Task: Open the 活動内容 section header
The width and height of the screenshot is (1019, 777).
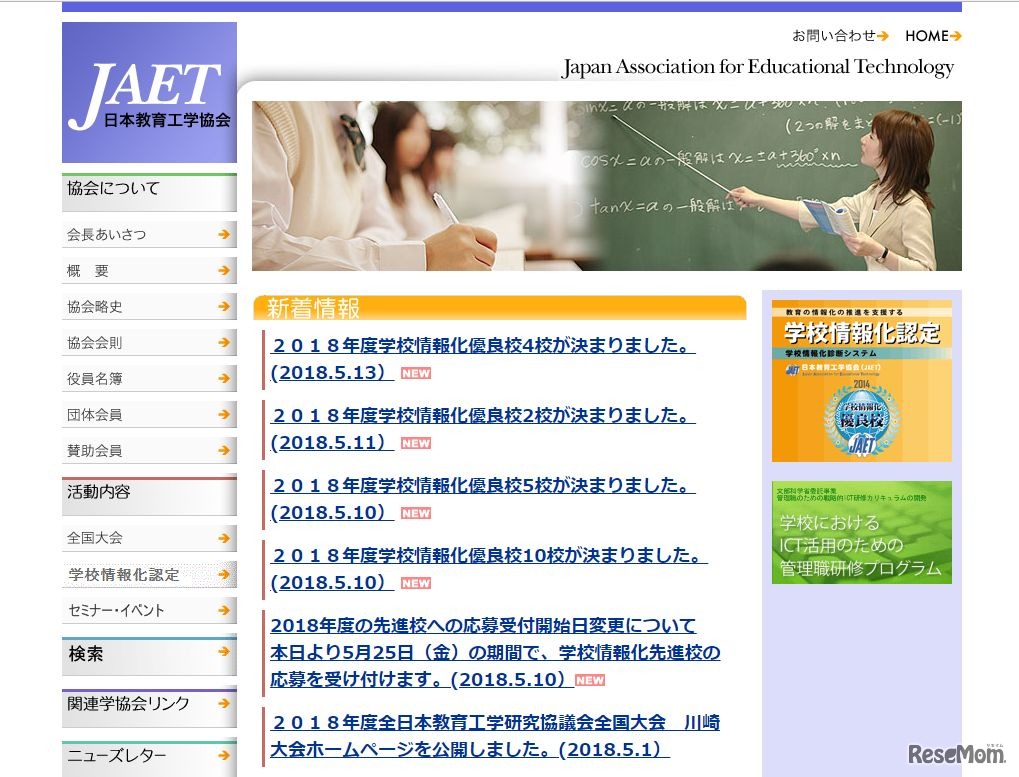Action: click(149, 496)
